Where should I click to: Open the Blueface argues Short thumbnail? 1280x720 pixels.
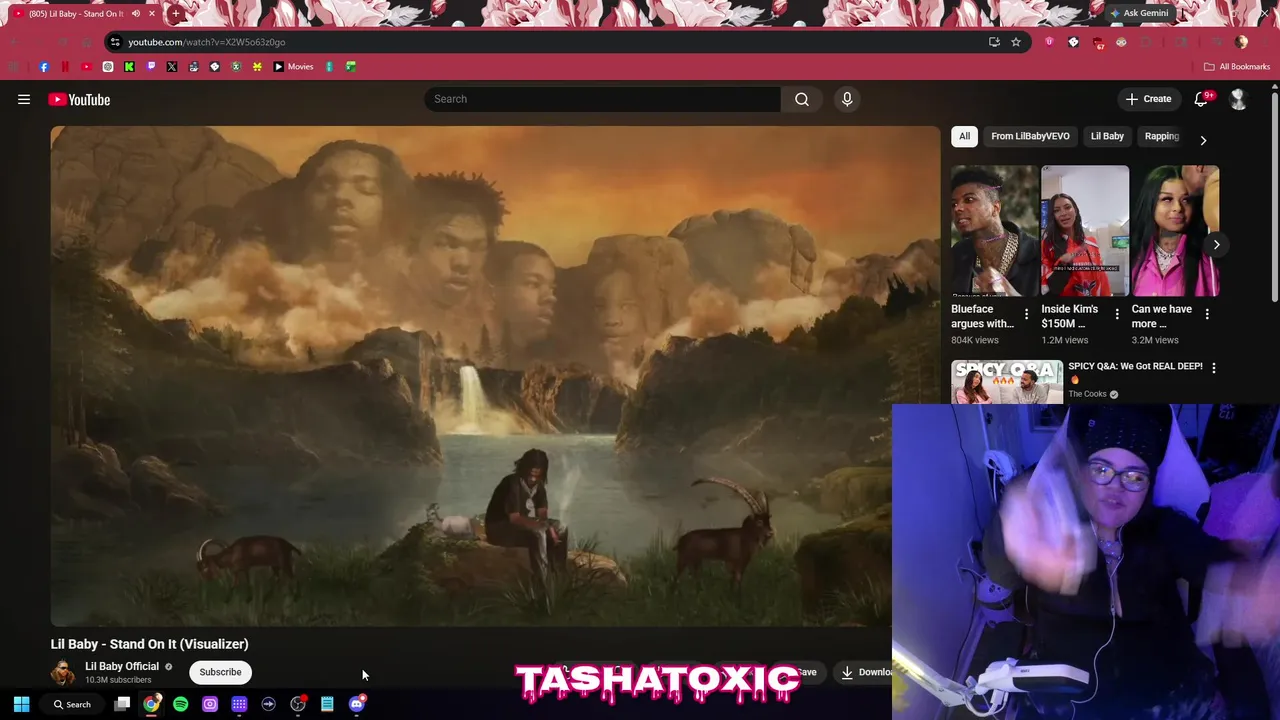(x=995, y=231)
